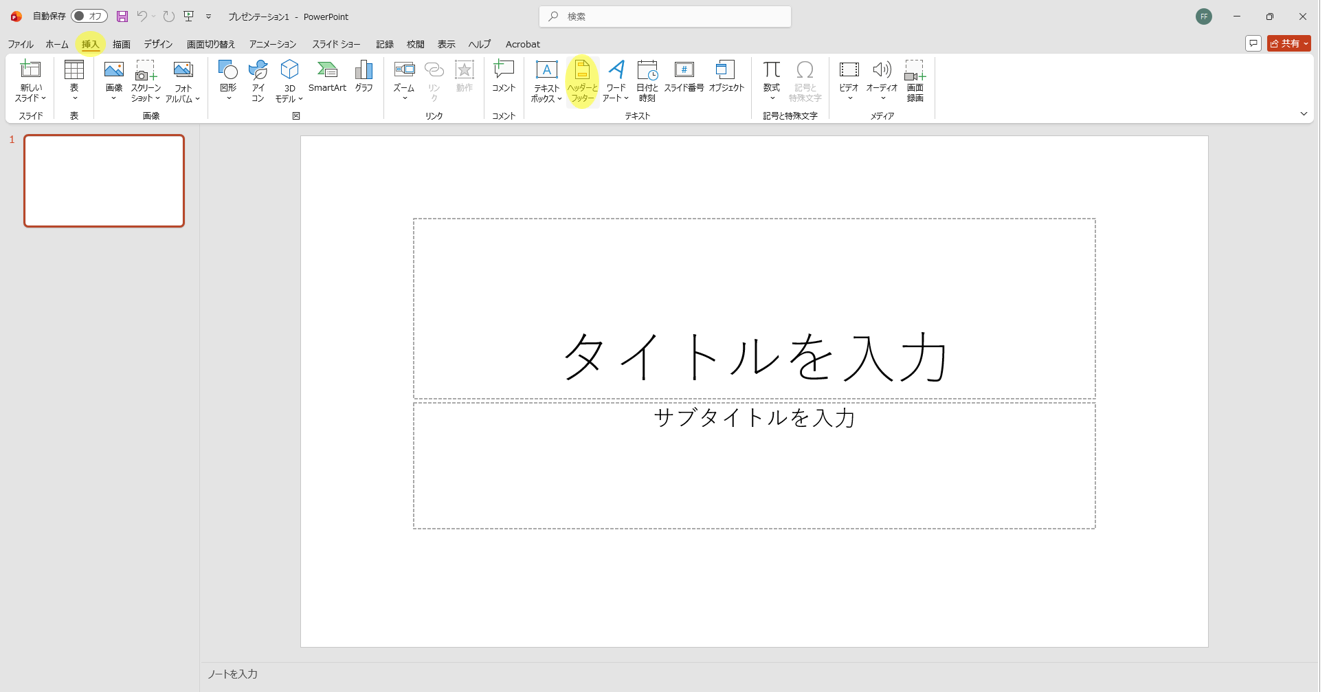The width and height of the screenshot is (1321, 692).
Task: Click the ヘッダーとフッター icon
Action: (x=582, y=80)
